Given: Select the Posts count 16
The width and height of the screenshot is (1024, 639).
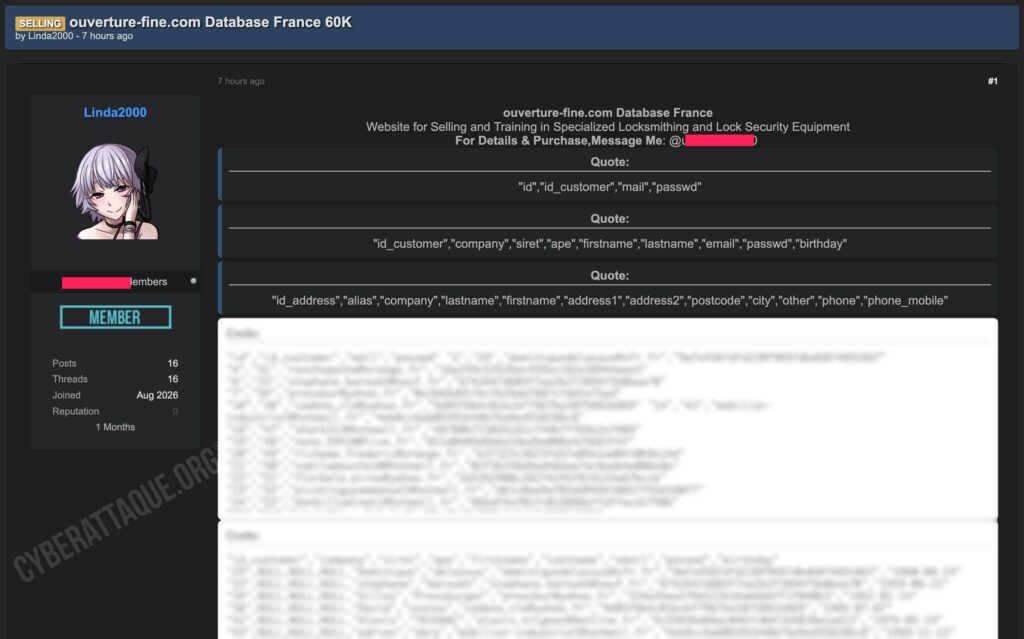Looking at the screenshot, I should point(172,363).
